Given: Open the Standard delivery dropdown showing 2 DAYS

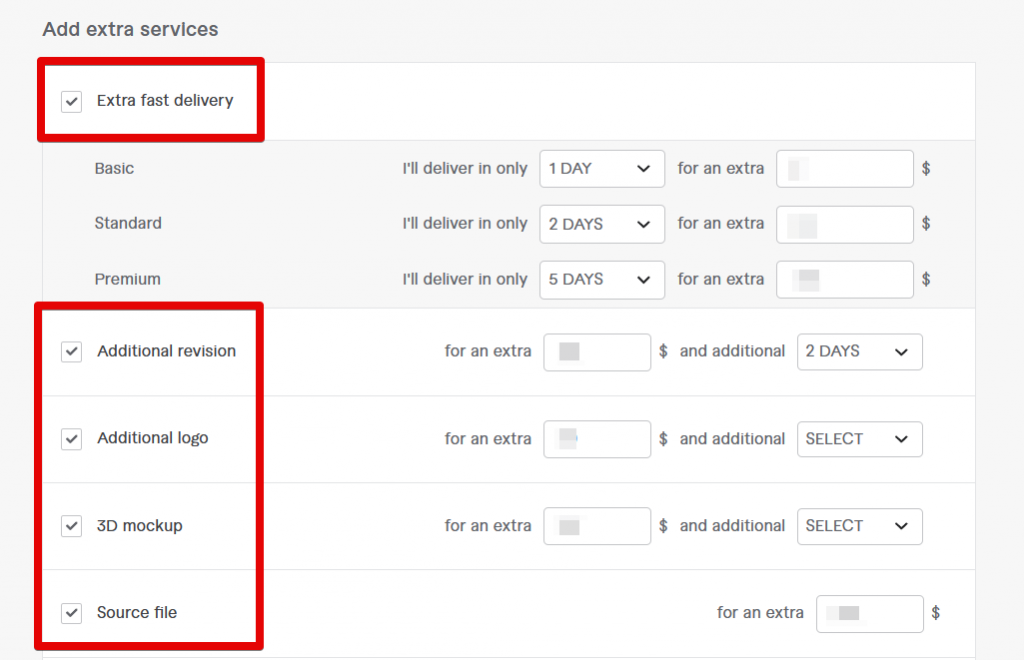Looking at the screenshot, I should point(601,224).
